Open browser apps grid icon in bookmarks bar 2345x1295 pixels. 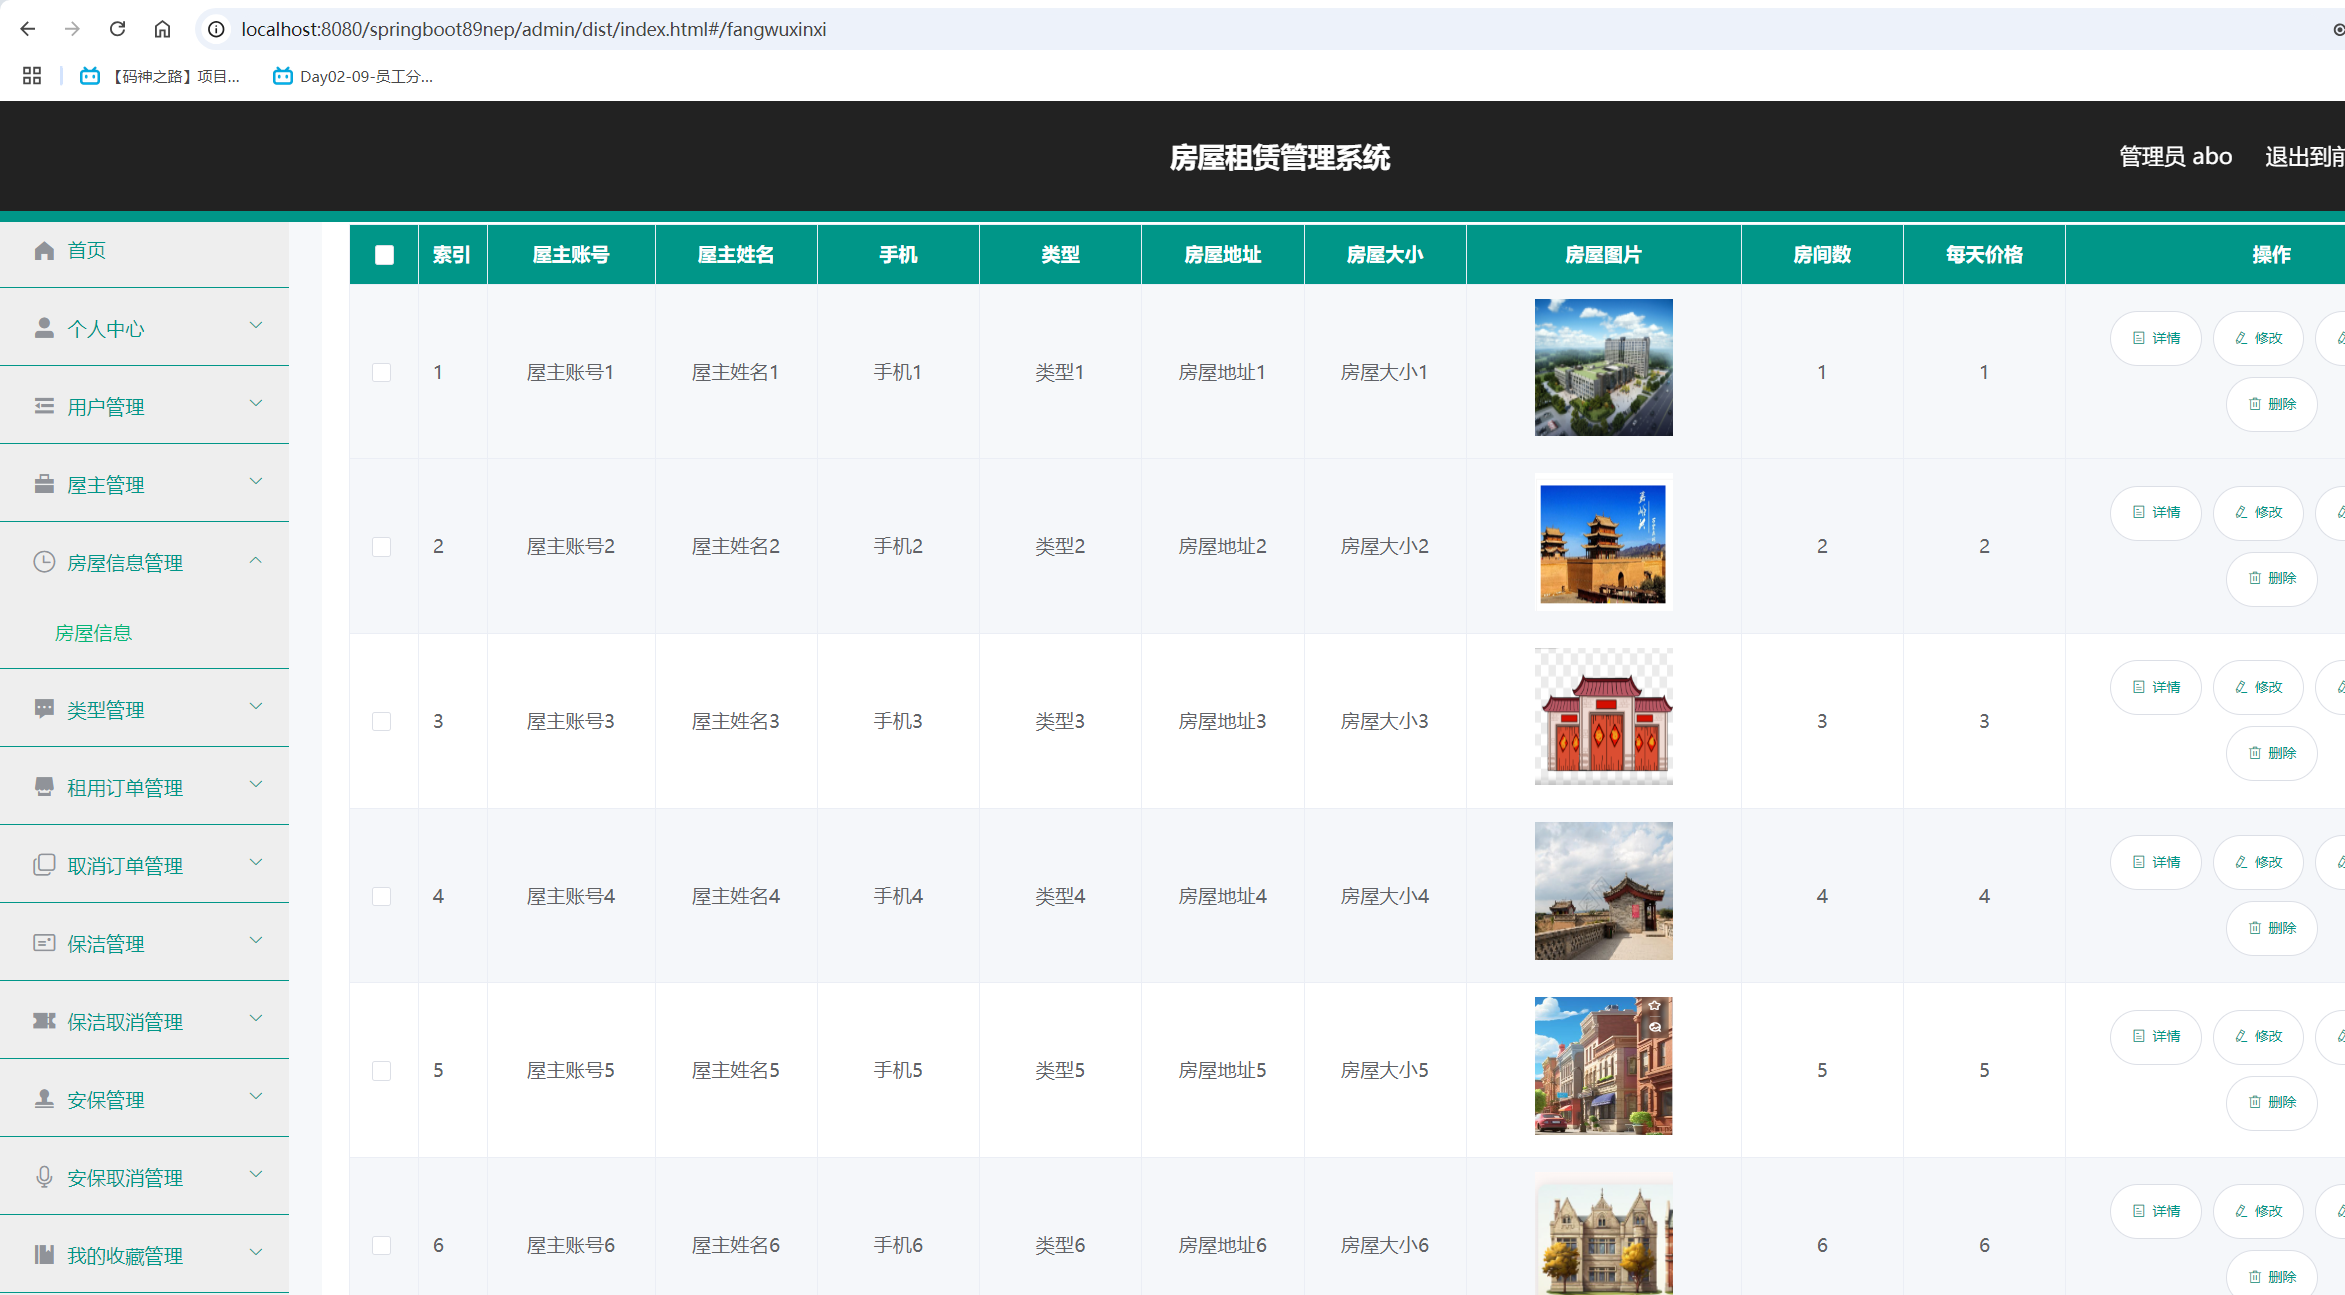tap(32, 76)
